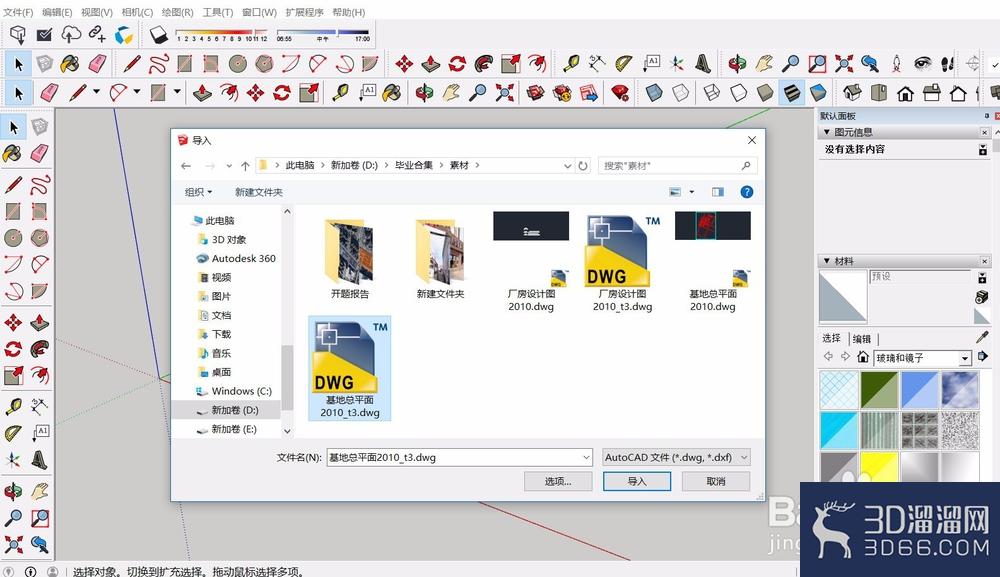Screen dimensions: 1000x577
Task: Select 3D Text in the vertical tool palette
Action: 40,459
